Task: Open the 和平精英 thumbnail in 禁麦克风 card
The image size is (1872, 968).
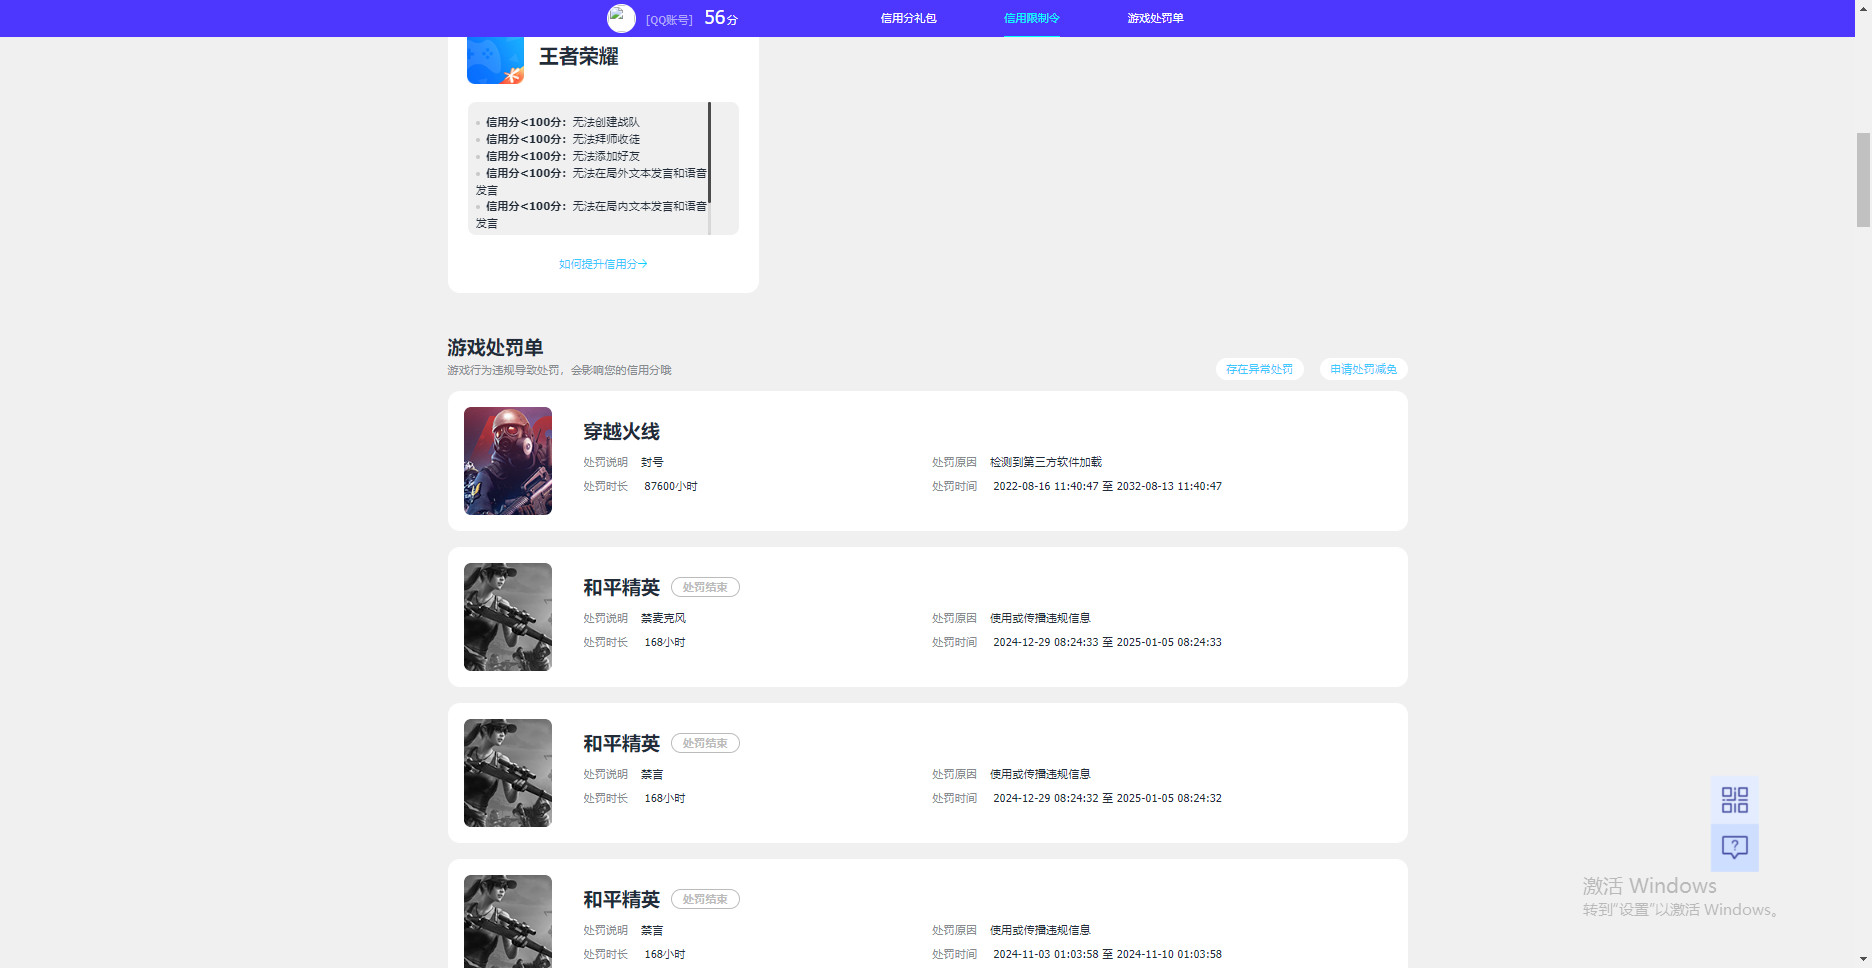Action: click(508, 617)
